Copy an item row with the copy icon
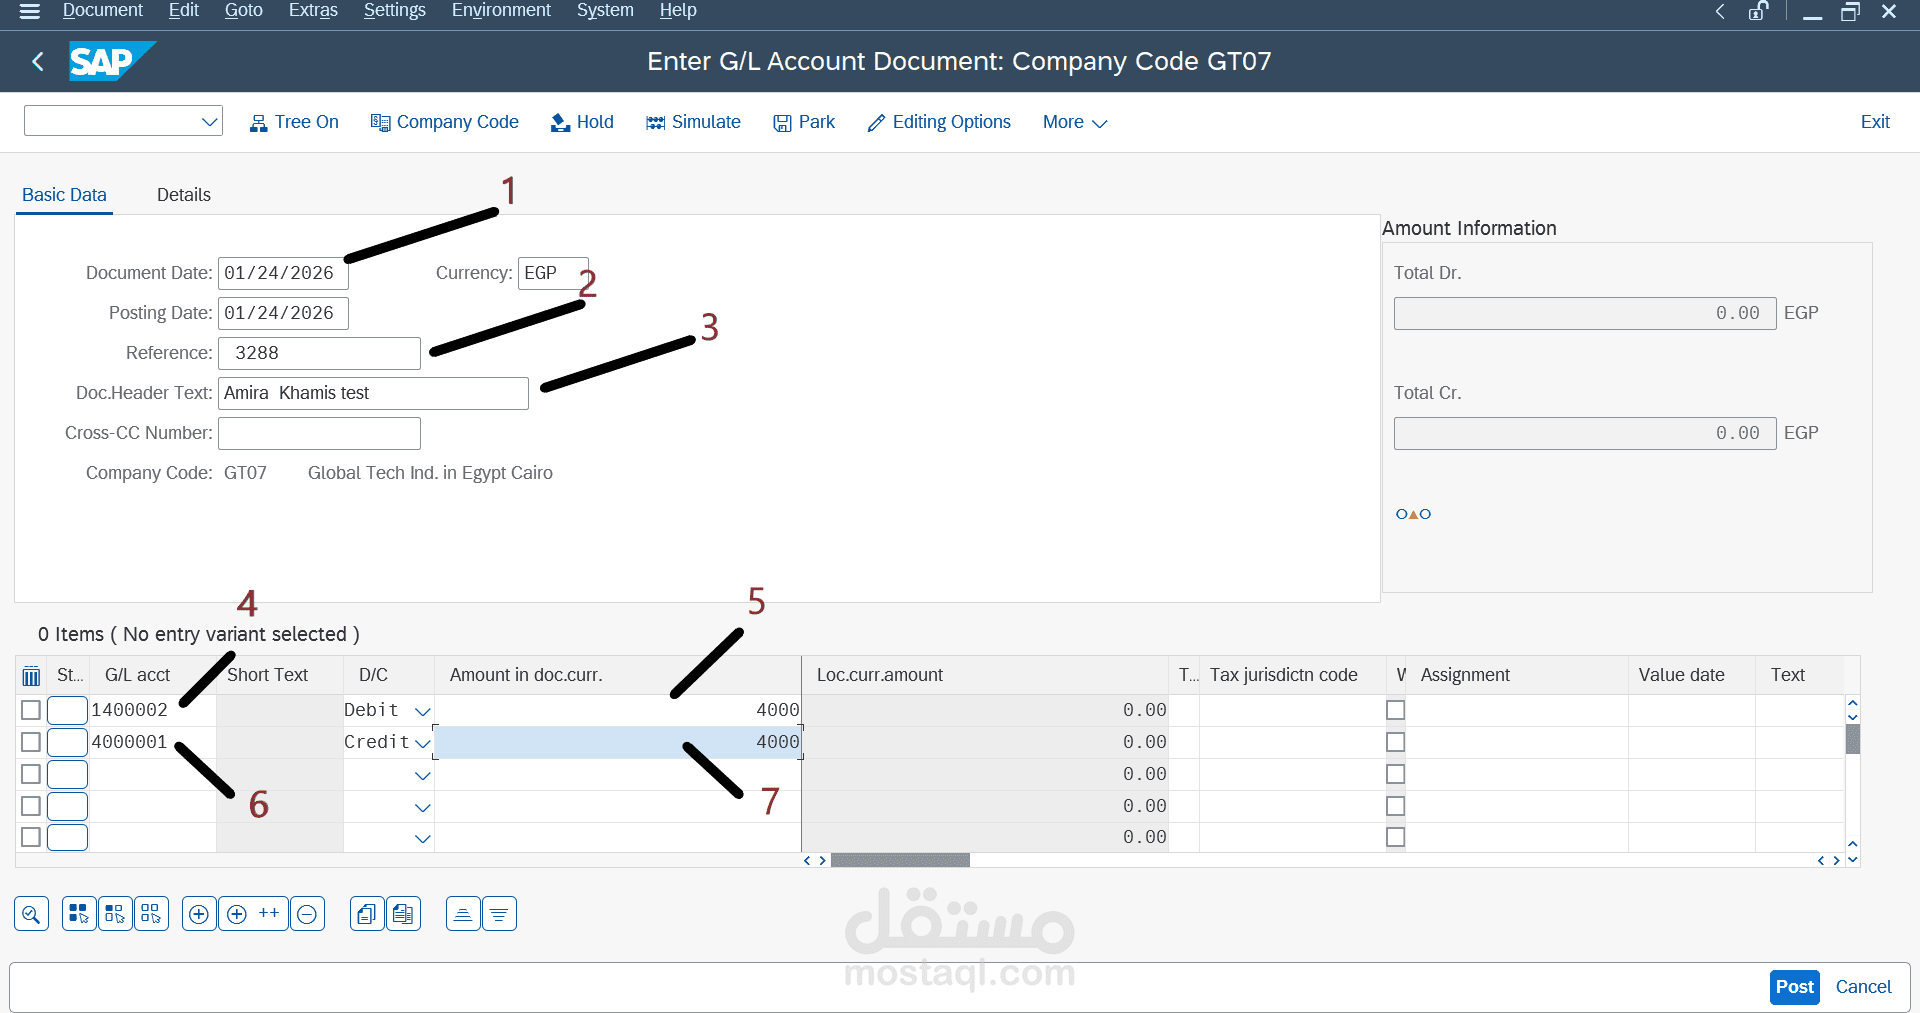The height and width of the screenshot is (1013, 1920). [366, 913]
